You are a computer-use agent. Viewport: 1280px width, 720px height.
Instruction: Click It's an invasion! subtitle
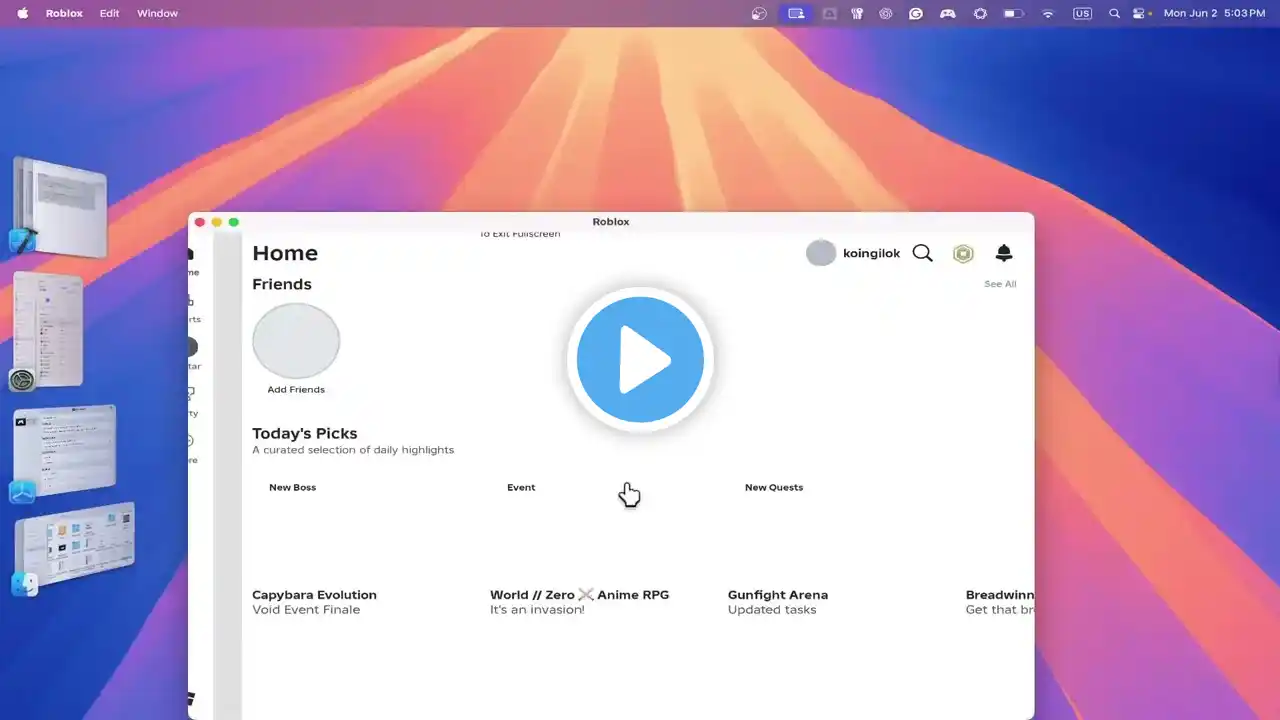point(537,610)
